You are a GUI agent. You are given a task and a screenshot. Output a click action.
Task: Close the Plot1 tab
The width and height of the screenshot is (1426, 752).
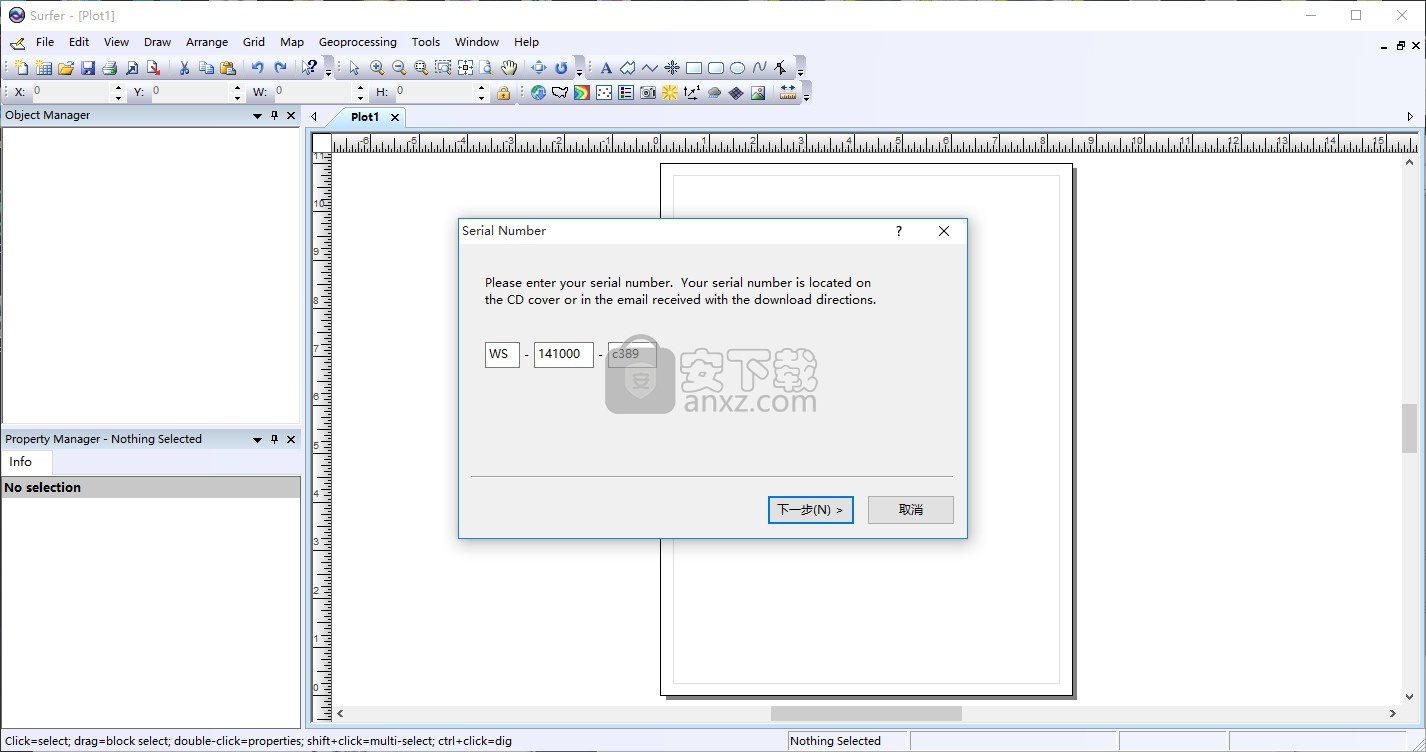[395, 117]
